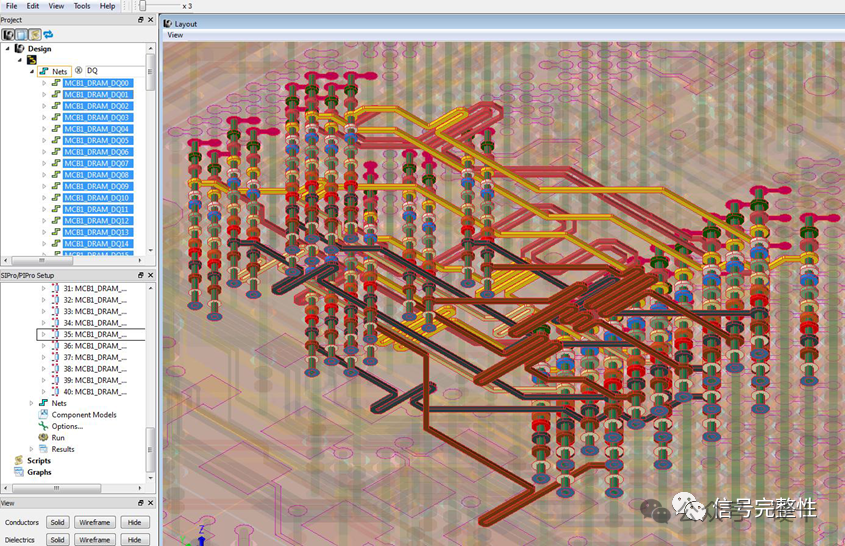Viewport: 845px width, 546px height.
Task: Click the scripts Project toolbar icon
Action: 34,34
